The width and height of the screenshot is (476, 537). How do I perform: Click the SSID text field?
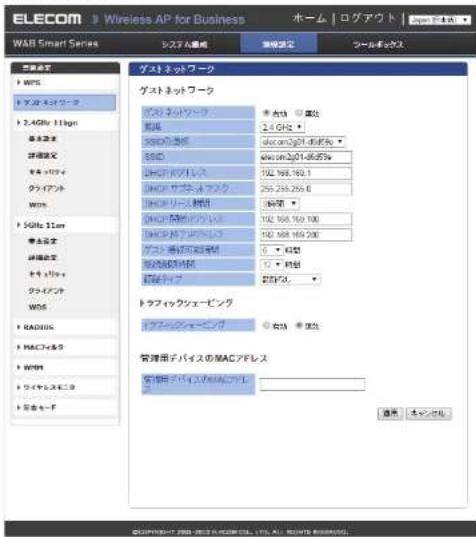305,157
